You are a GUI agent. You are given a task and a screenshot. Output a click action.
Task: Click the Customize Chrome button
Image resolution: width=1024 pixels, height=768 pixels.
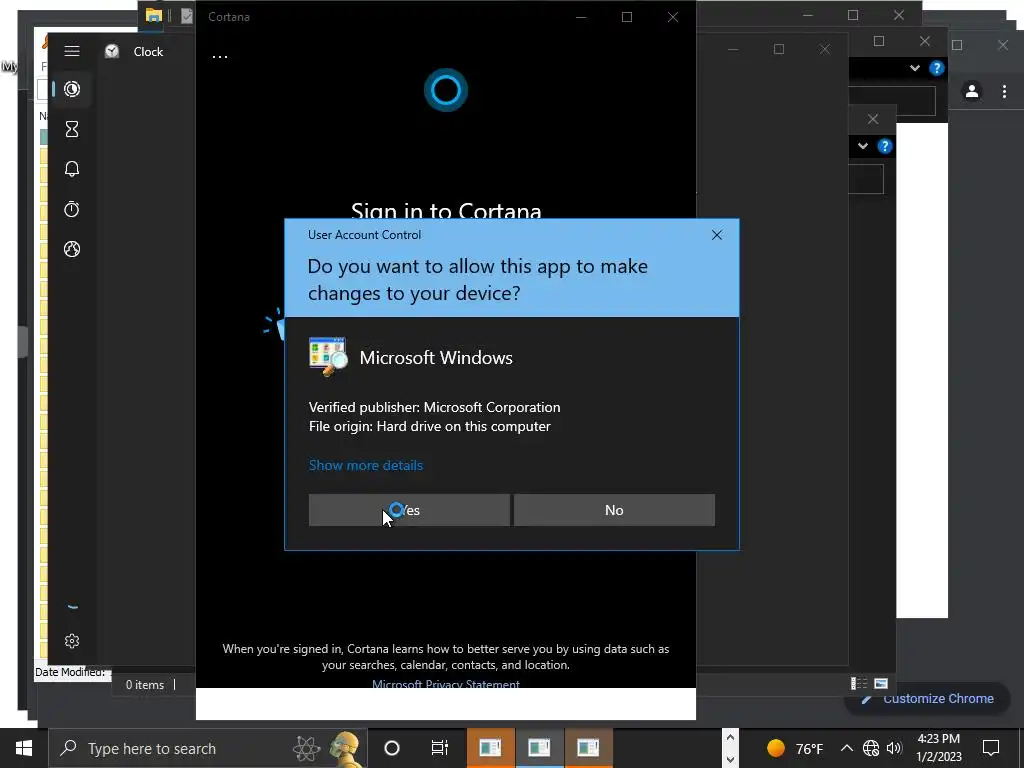pyautogui.click(x=928, y=699)
